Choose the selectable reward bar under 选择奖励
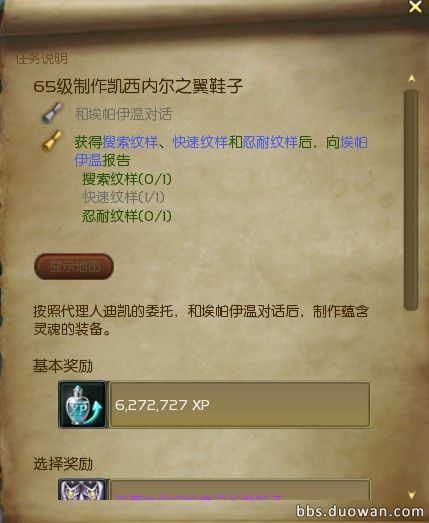The width and height of the screenshot is (429, 523). click(x=240, y=490)
